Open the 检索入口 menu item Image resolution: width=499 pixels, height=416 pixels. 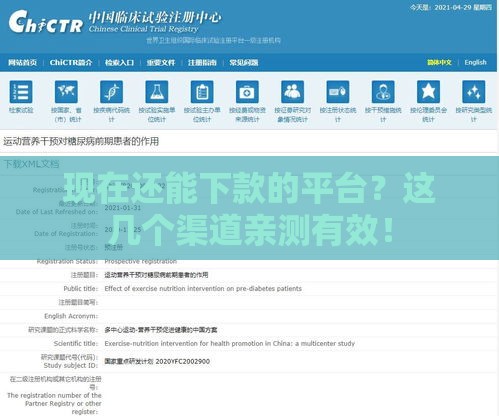(119, 62)
